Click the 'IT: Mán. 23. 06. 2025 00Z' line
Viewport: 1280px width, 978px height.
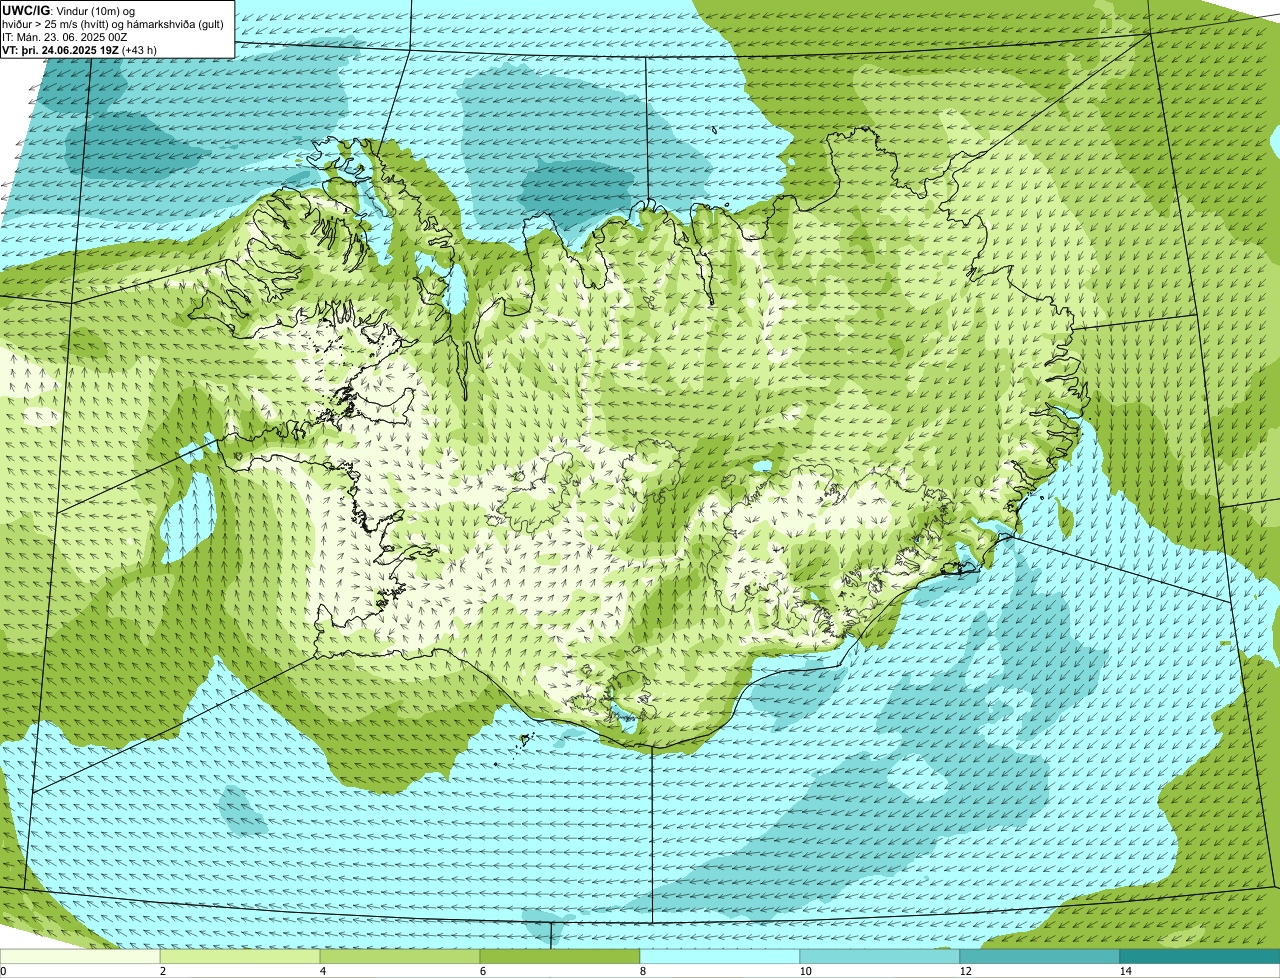pyautogui.click(x=65, y=36)
